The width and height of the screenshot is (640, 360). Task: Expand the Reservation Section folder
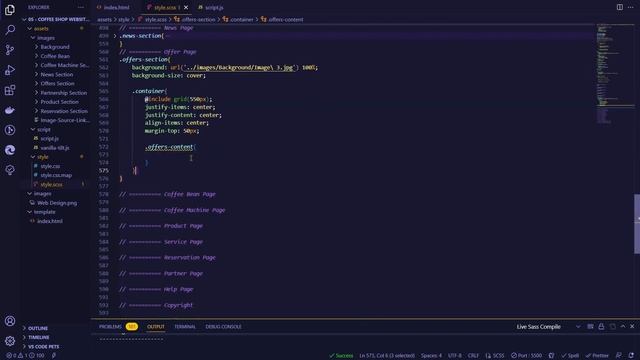(x=64, y=111)
